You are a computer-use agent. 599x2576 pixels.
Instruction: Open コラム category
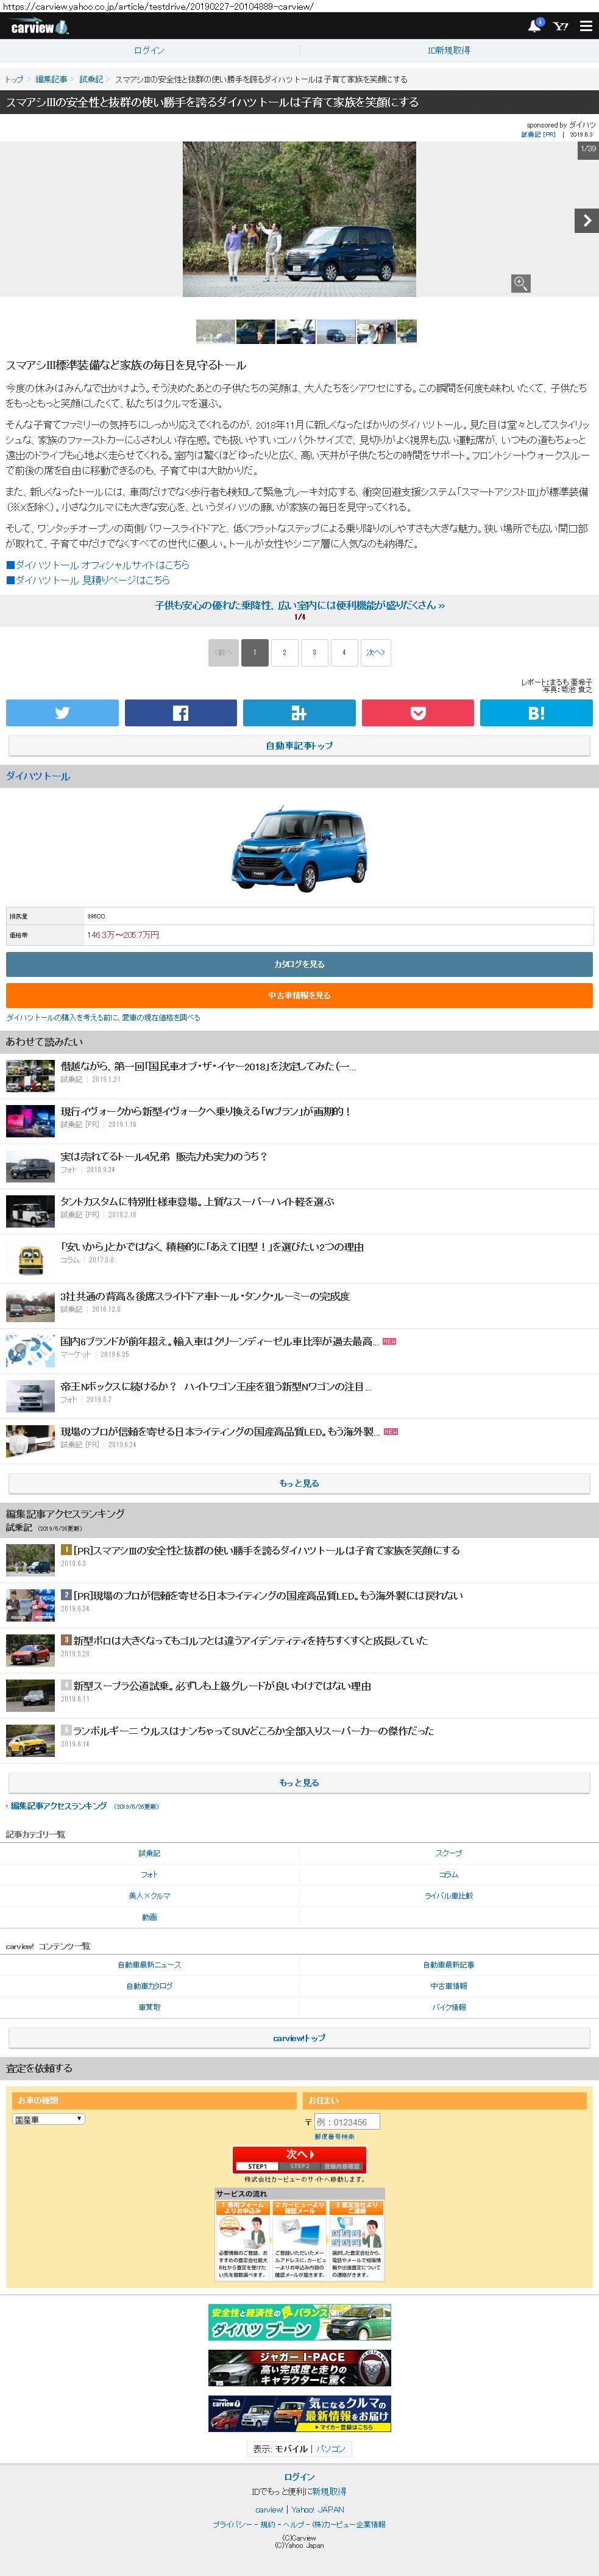coord(449,1874)
